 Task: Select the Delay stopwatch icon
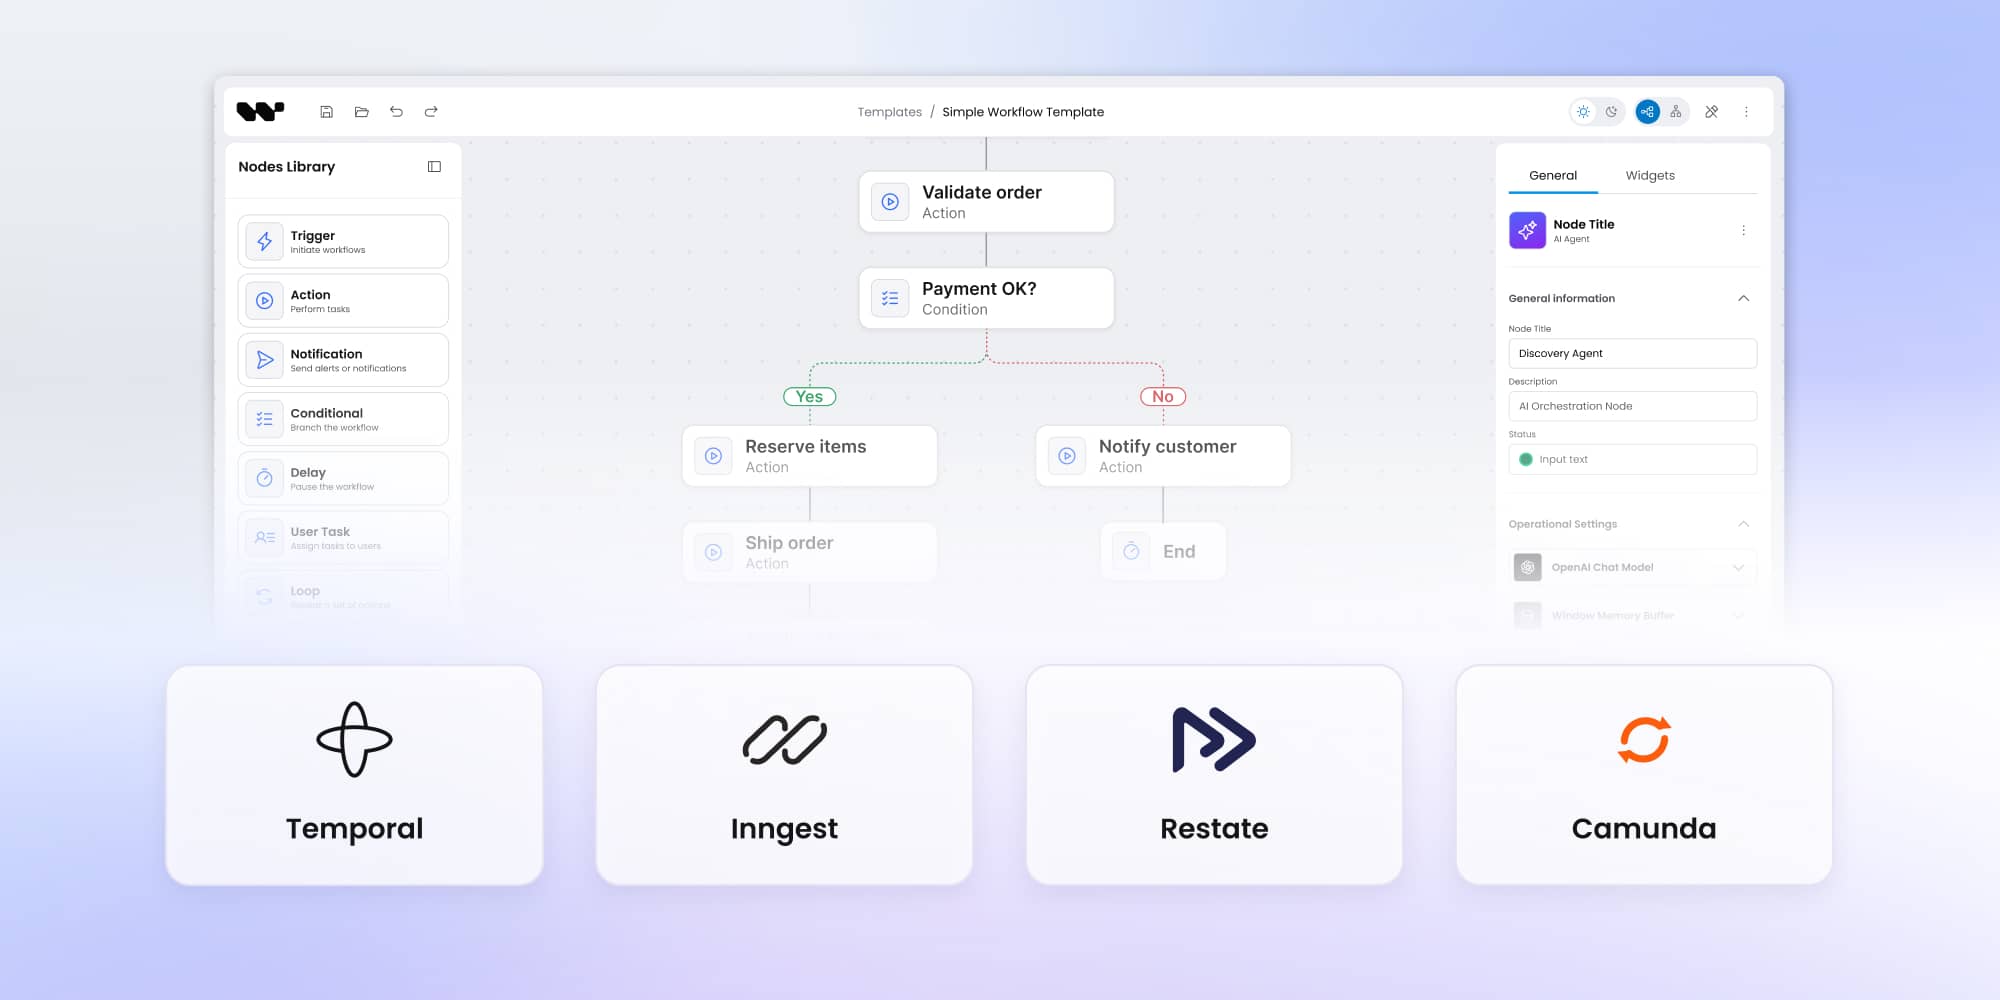(x=264, y=478)
